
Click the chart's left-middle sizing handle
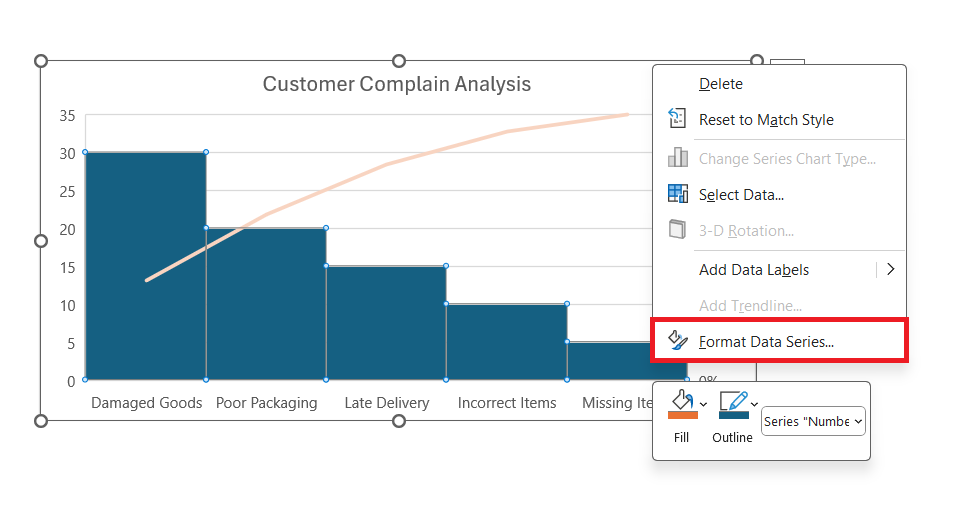click(41, 241)
